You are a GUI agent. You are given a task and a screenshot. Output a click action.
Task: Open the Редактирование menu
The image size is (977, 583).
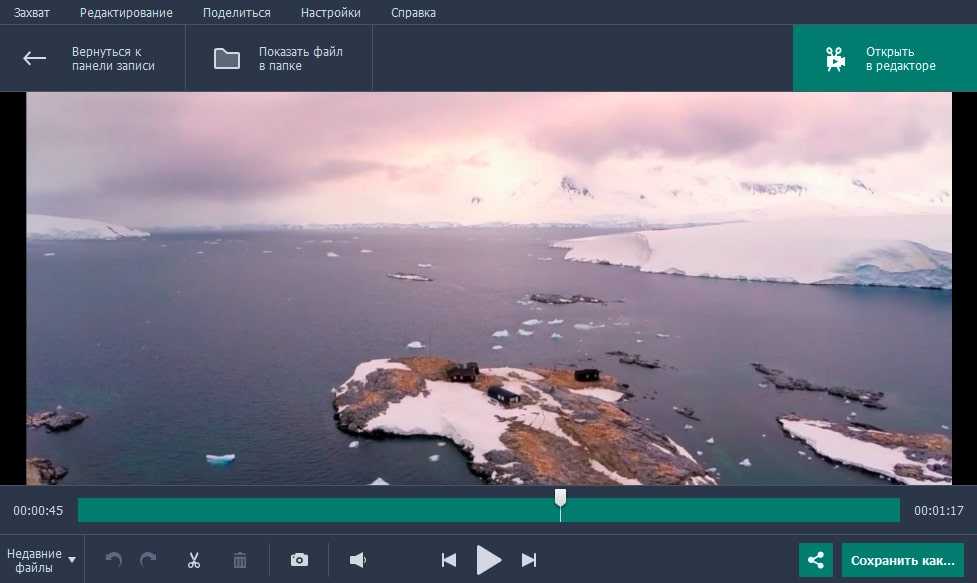[126, 13]
